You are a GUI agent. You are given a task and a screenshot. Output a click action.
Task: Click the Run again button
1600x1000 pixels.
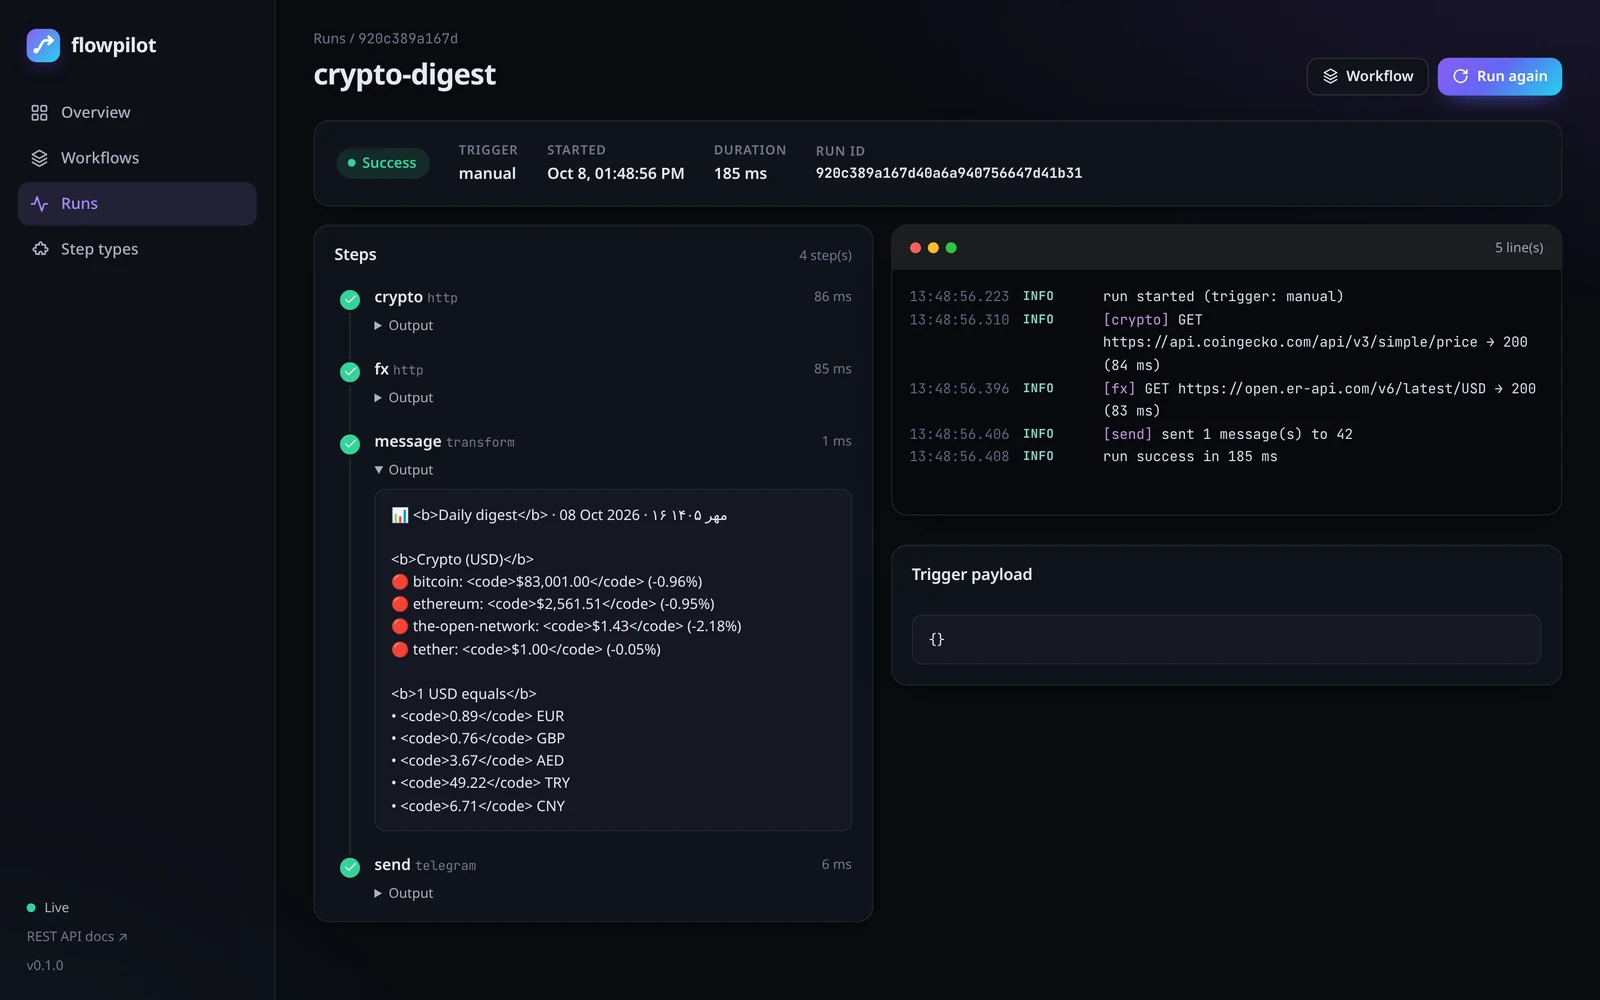click(1500, 76)
